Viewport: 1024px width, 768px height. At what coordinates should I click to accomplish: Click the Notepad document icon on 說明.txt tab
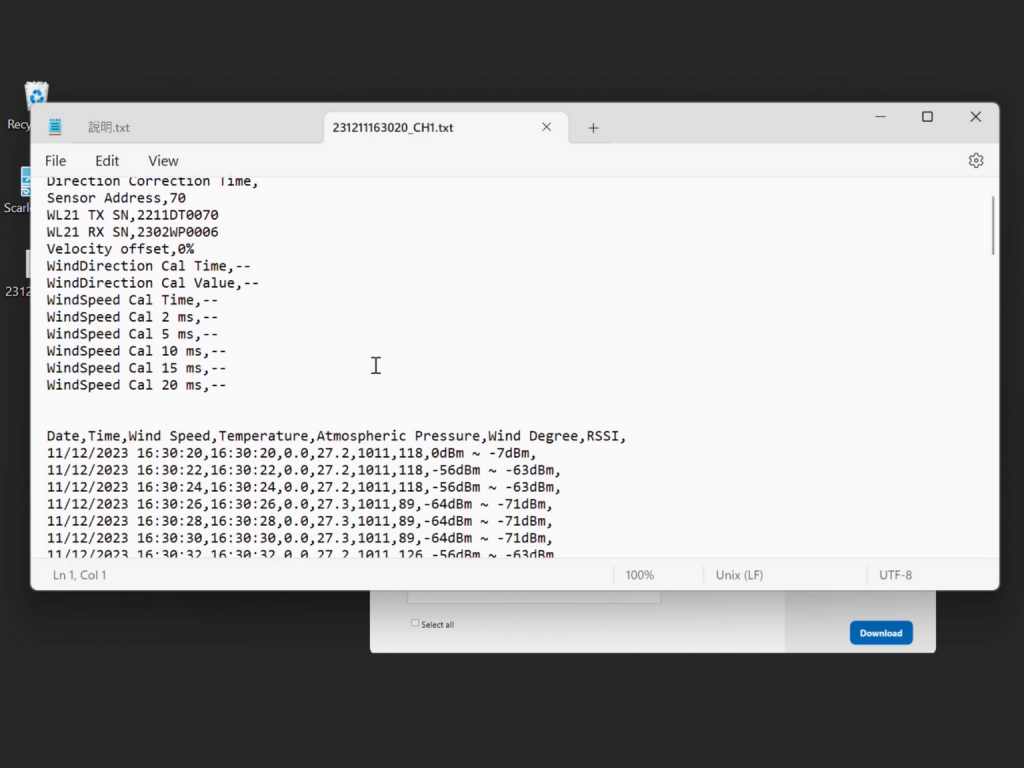(56, 127)
